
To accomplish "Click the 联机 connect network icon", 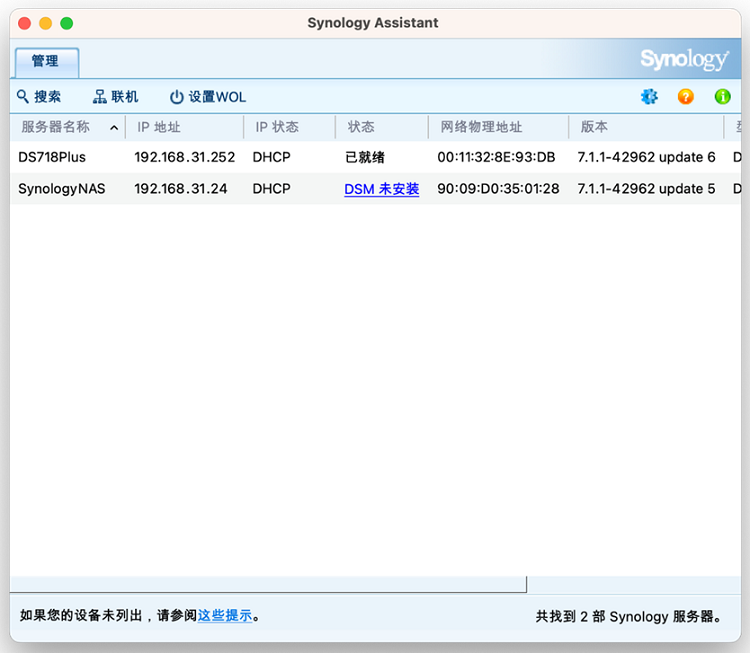I will (x=100, y=97).
